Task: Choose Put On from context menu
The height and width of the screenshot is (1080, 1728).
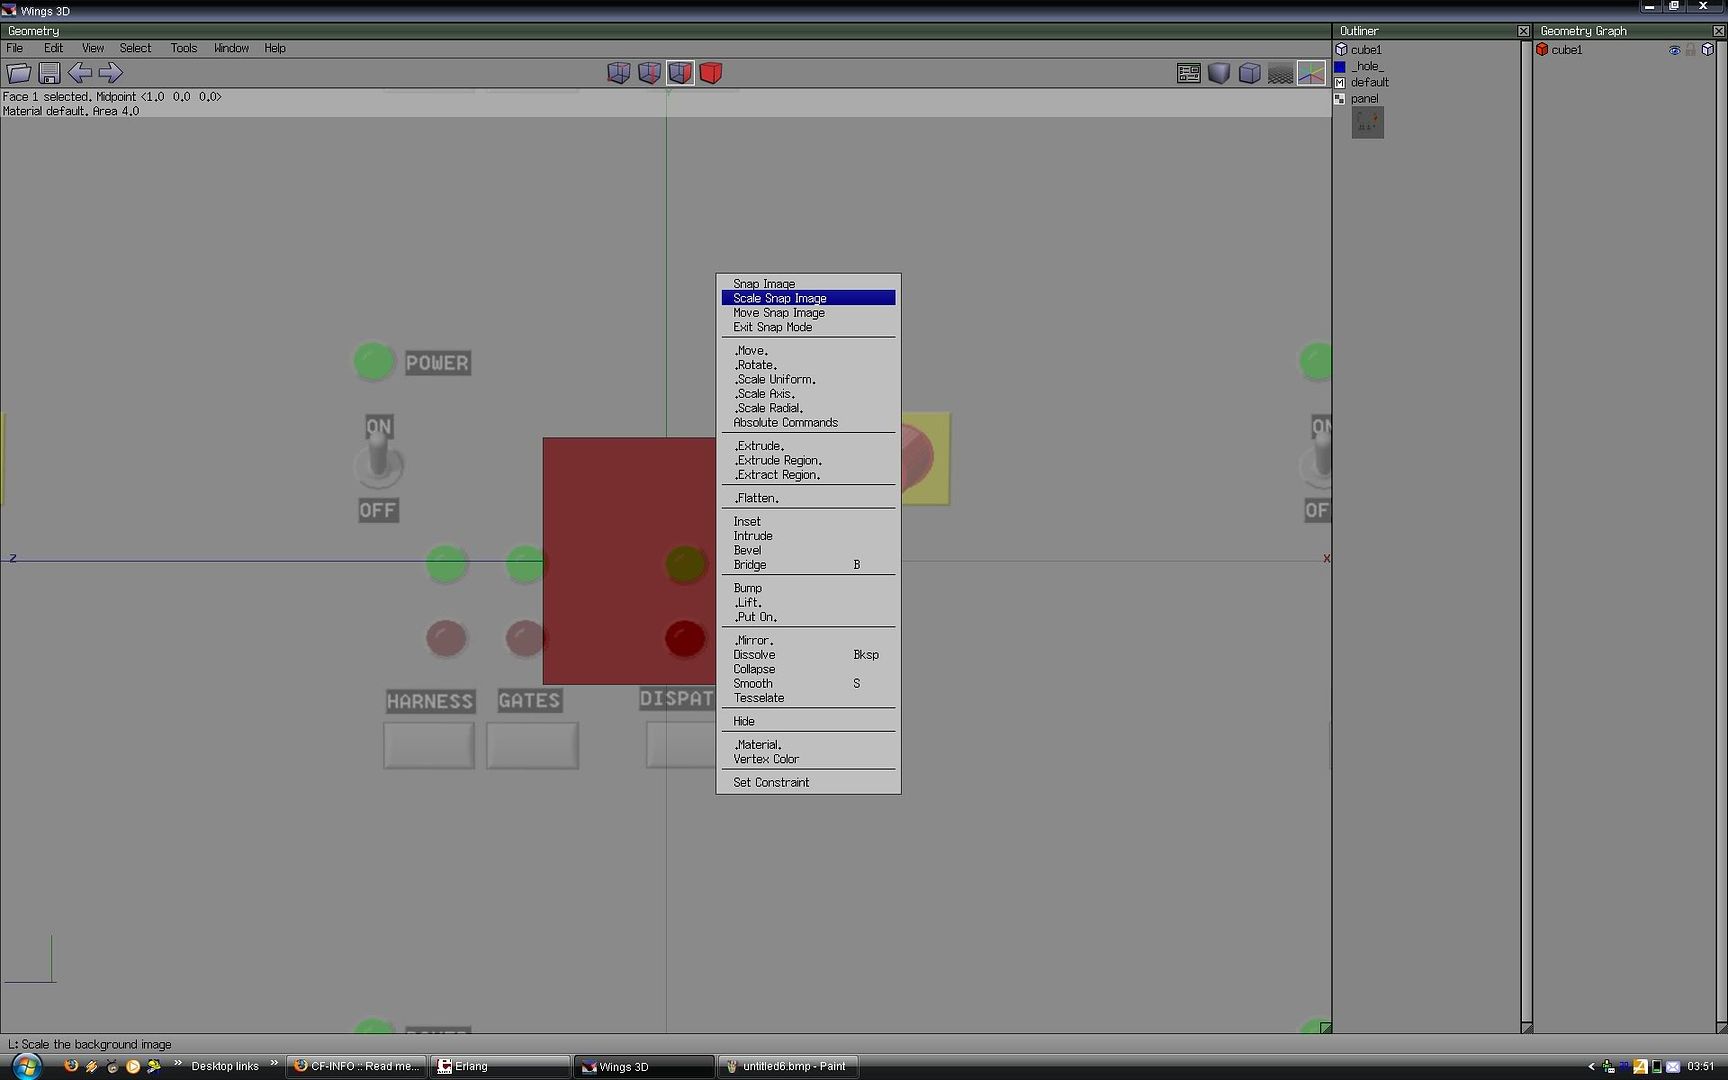Action: [x=808, y=617]
